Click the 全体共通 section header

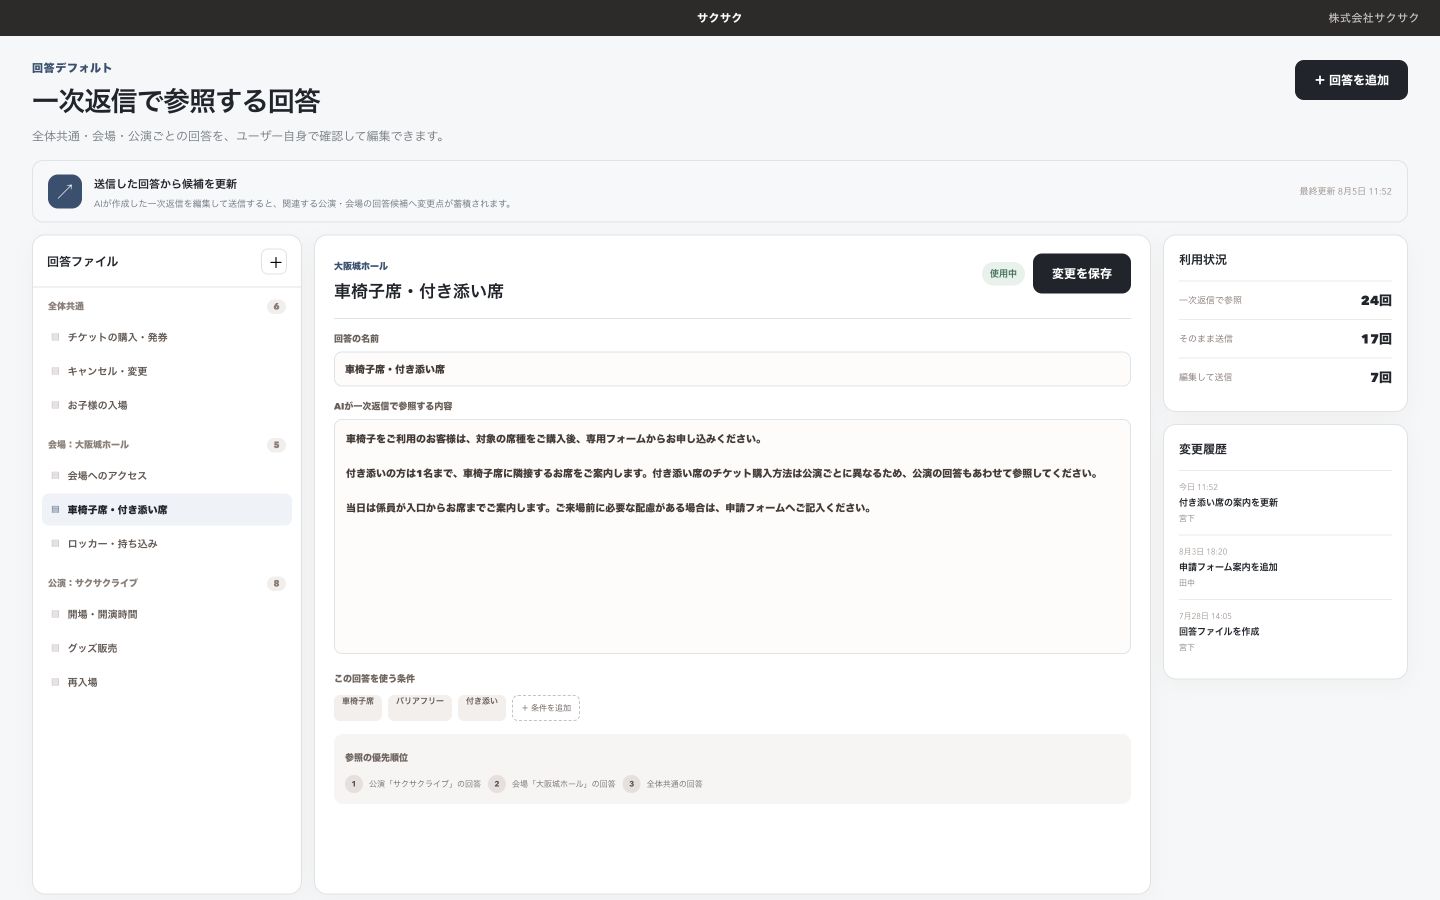66,306
